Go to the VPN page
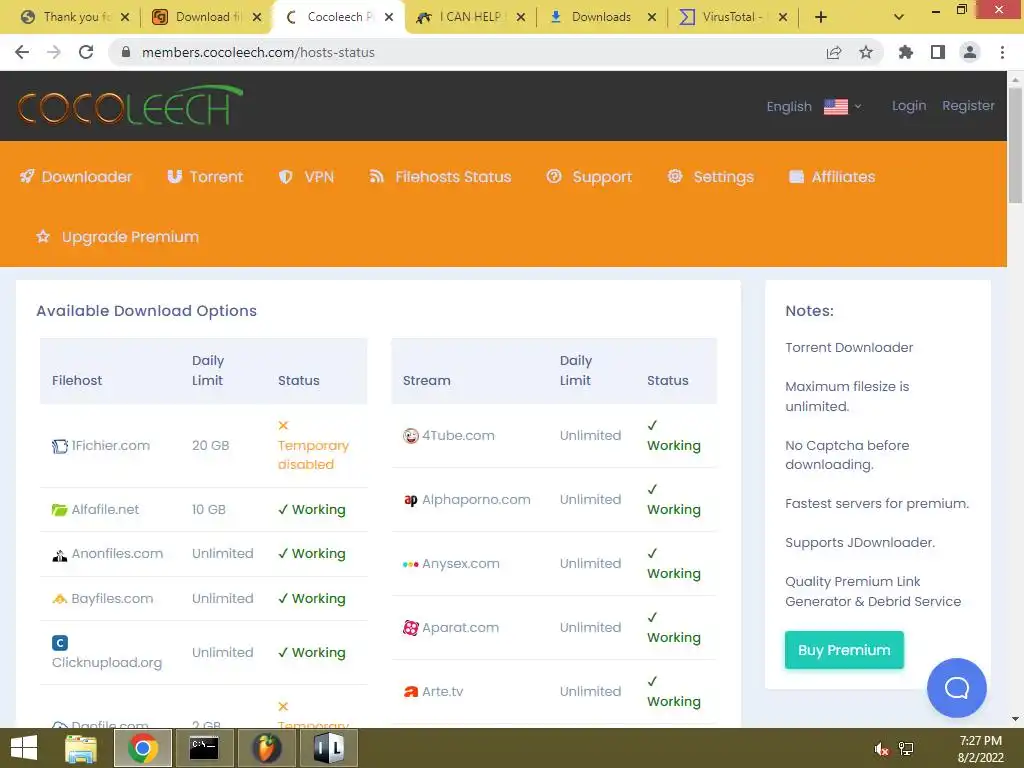The width and height of the screenshot is (1024, 768). [x=306, y=177]
